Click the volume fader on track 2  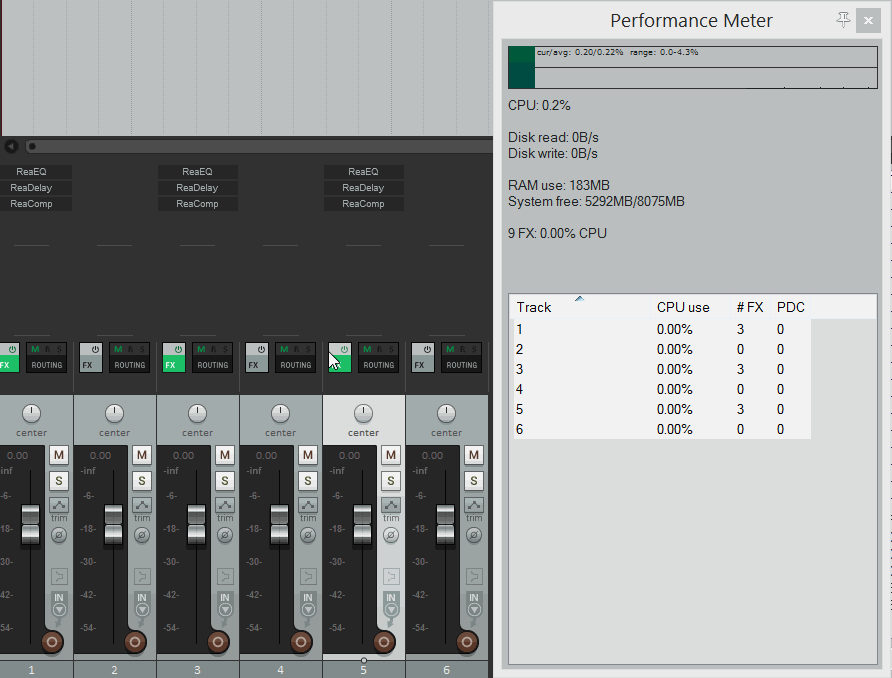[x=113, y=524]
